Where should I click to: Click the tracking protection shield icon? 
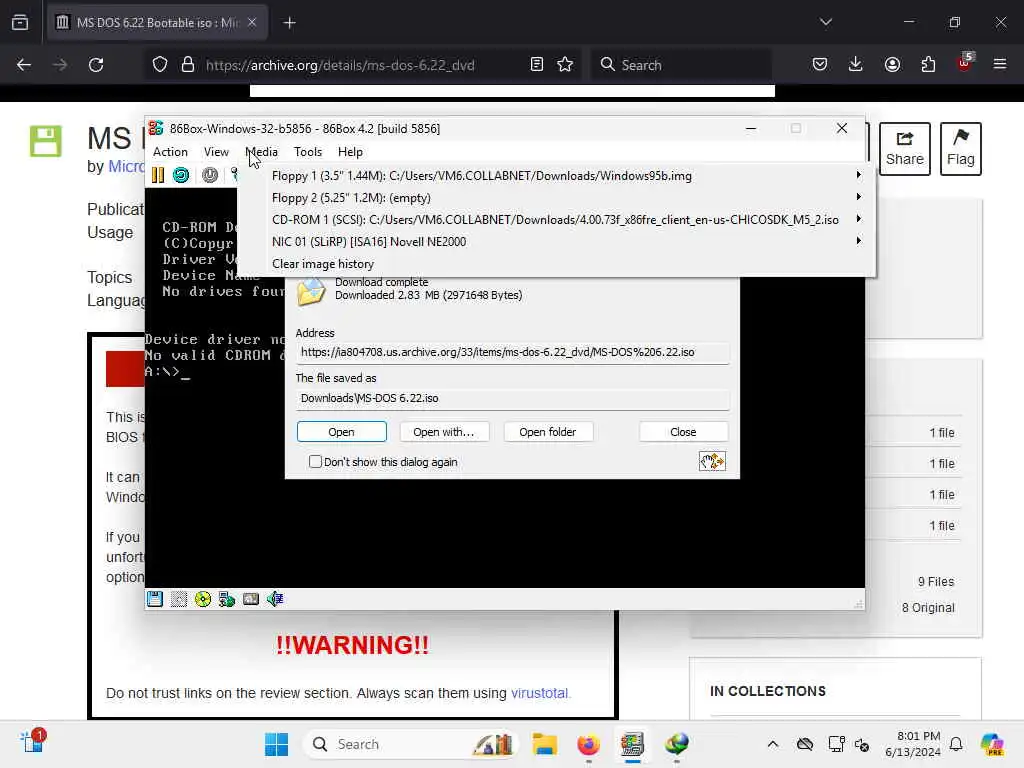coord(160,65)
